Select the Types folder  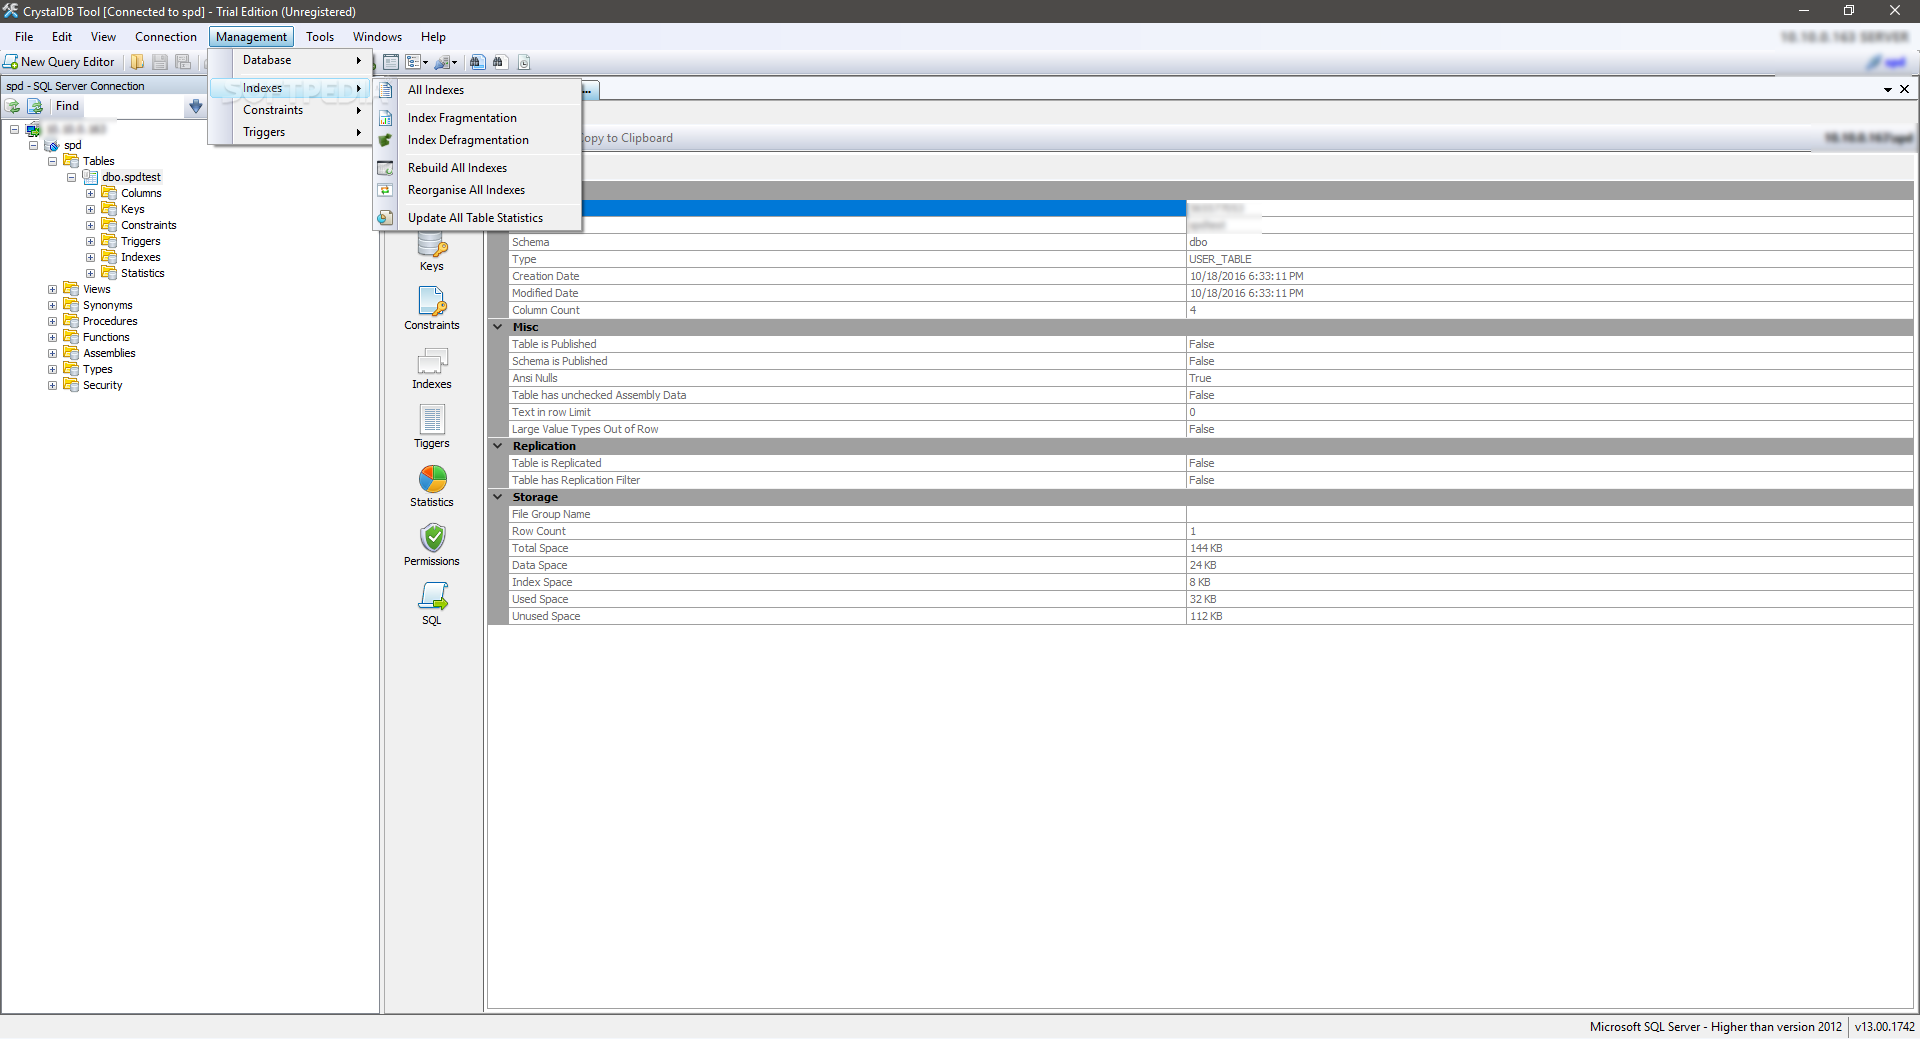(x=97, y=369)
